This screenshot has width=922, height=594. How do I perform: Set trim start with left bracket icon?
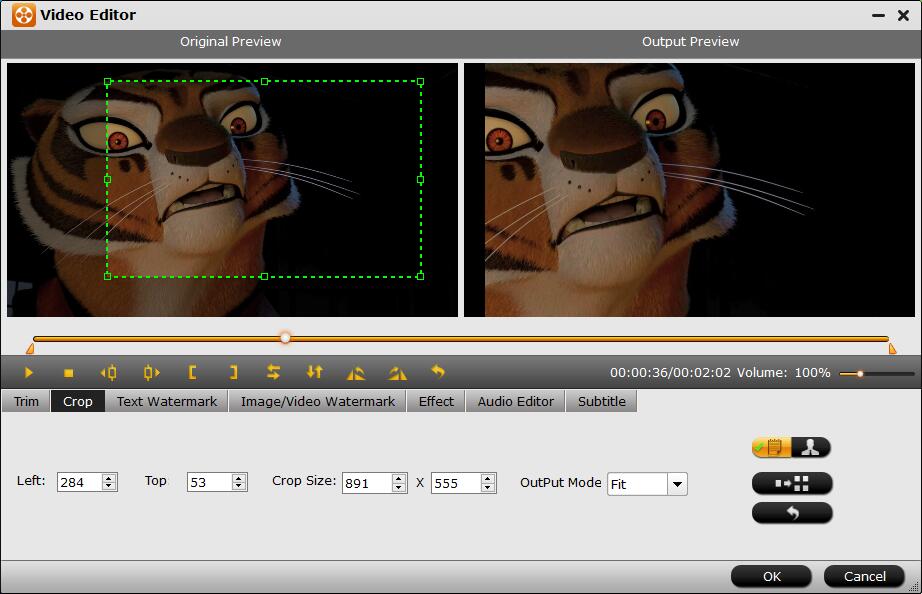point(192,373)
